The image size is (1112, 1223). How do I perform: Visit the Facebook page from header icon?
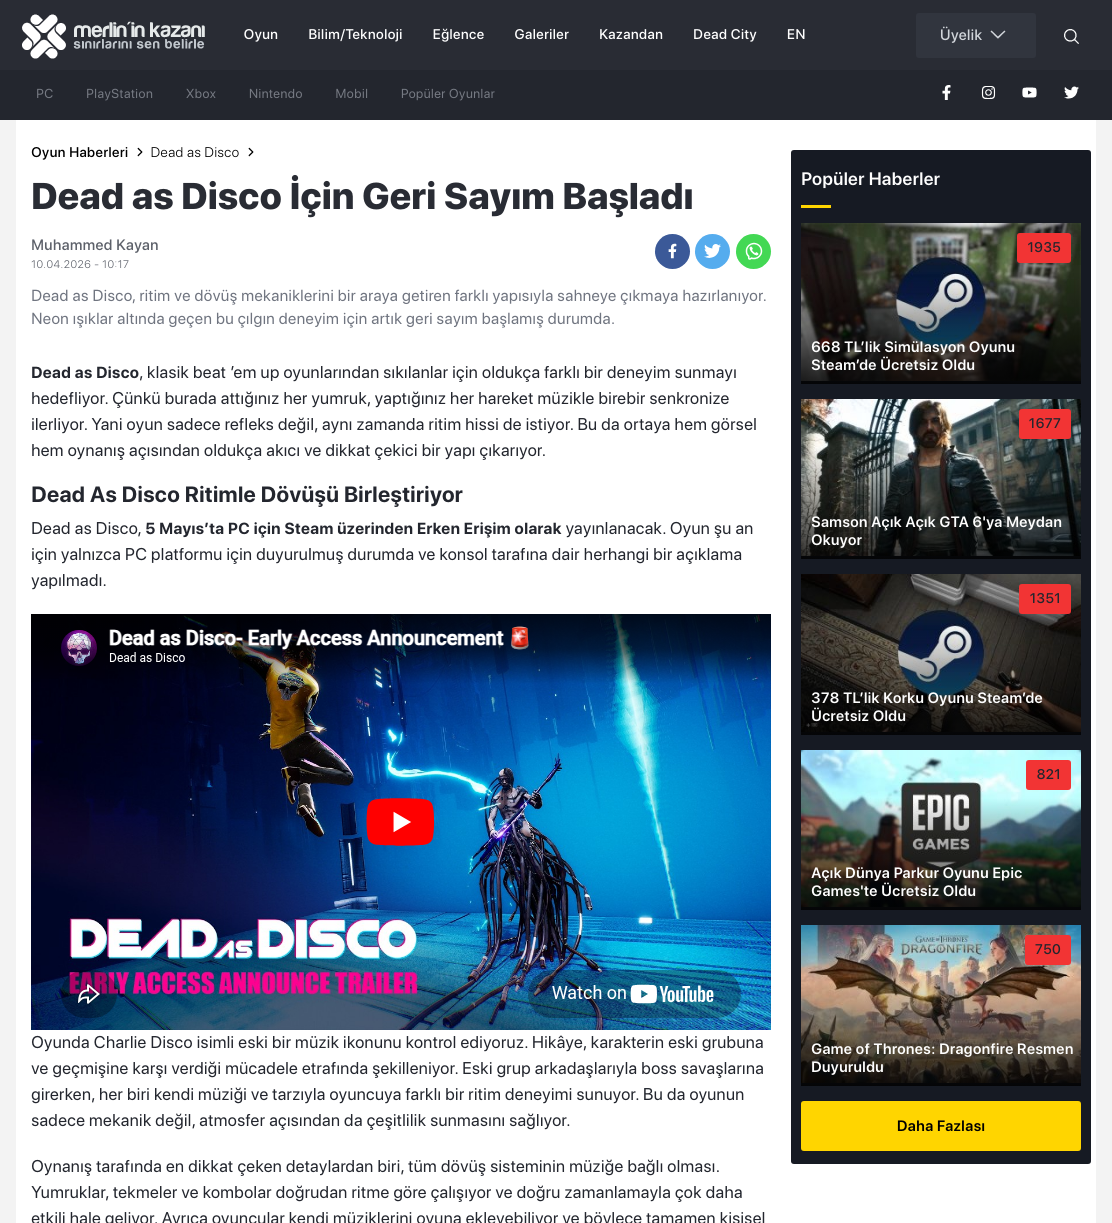click(946, 93)
